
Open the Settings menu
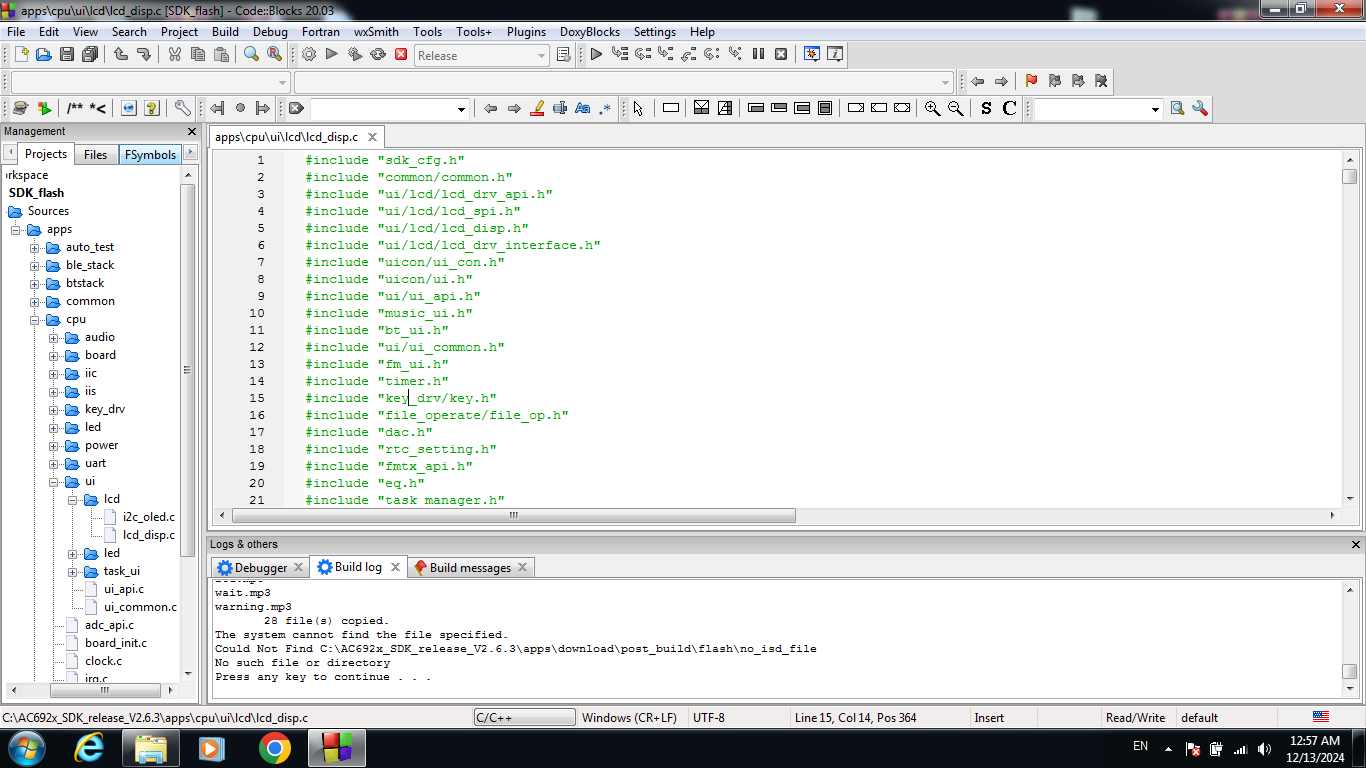pos(655,31)
